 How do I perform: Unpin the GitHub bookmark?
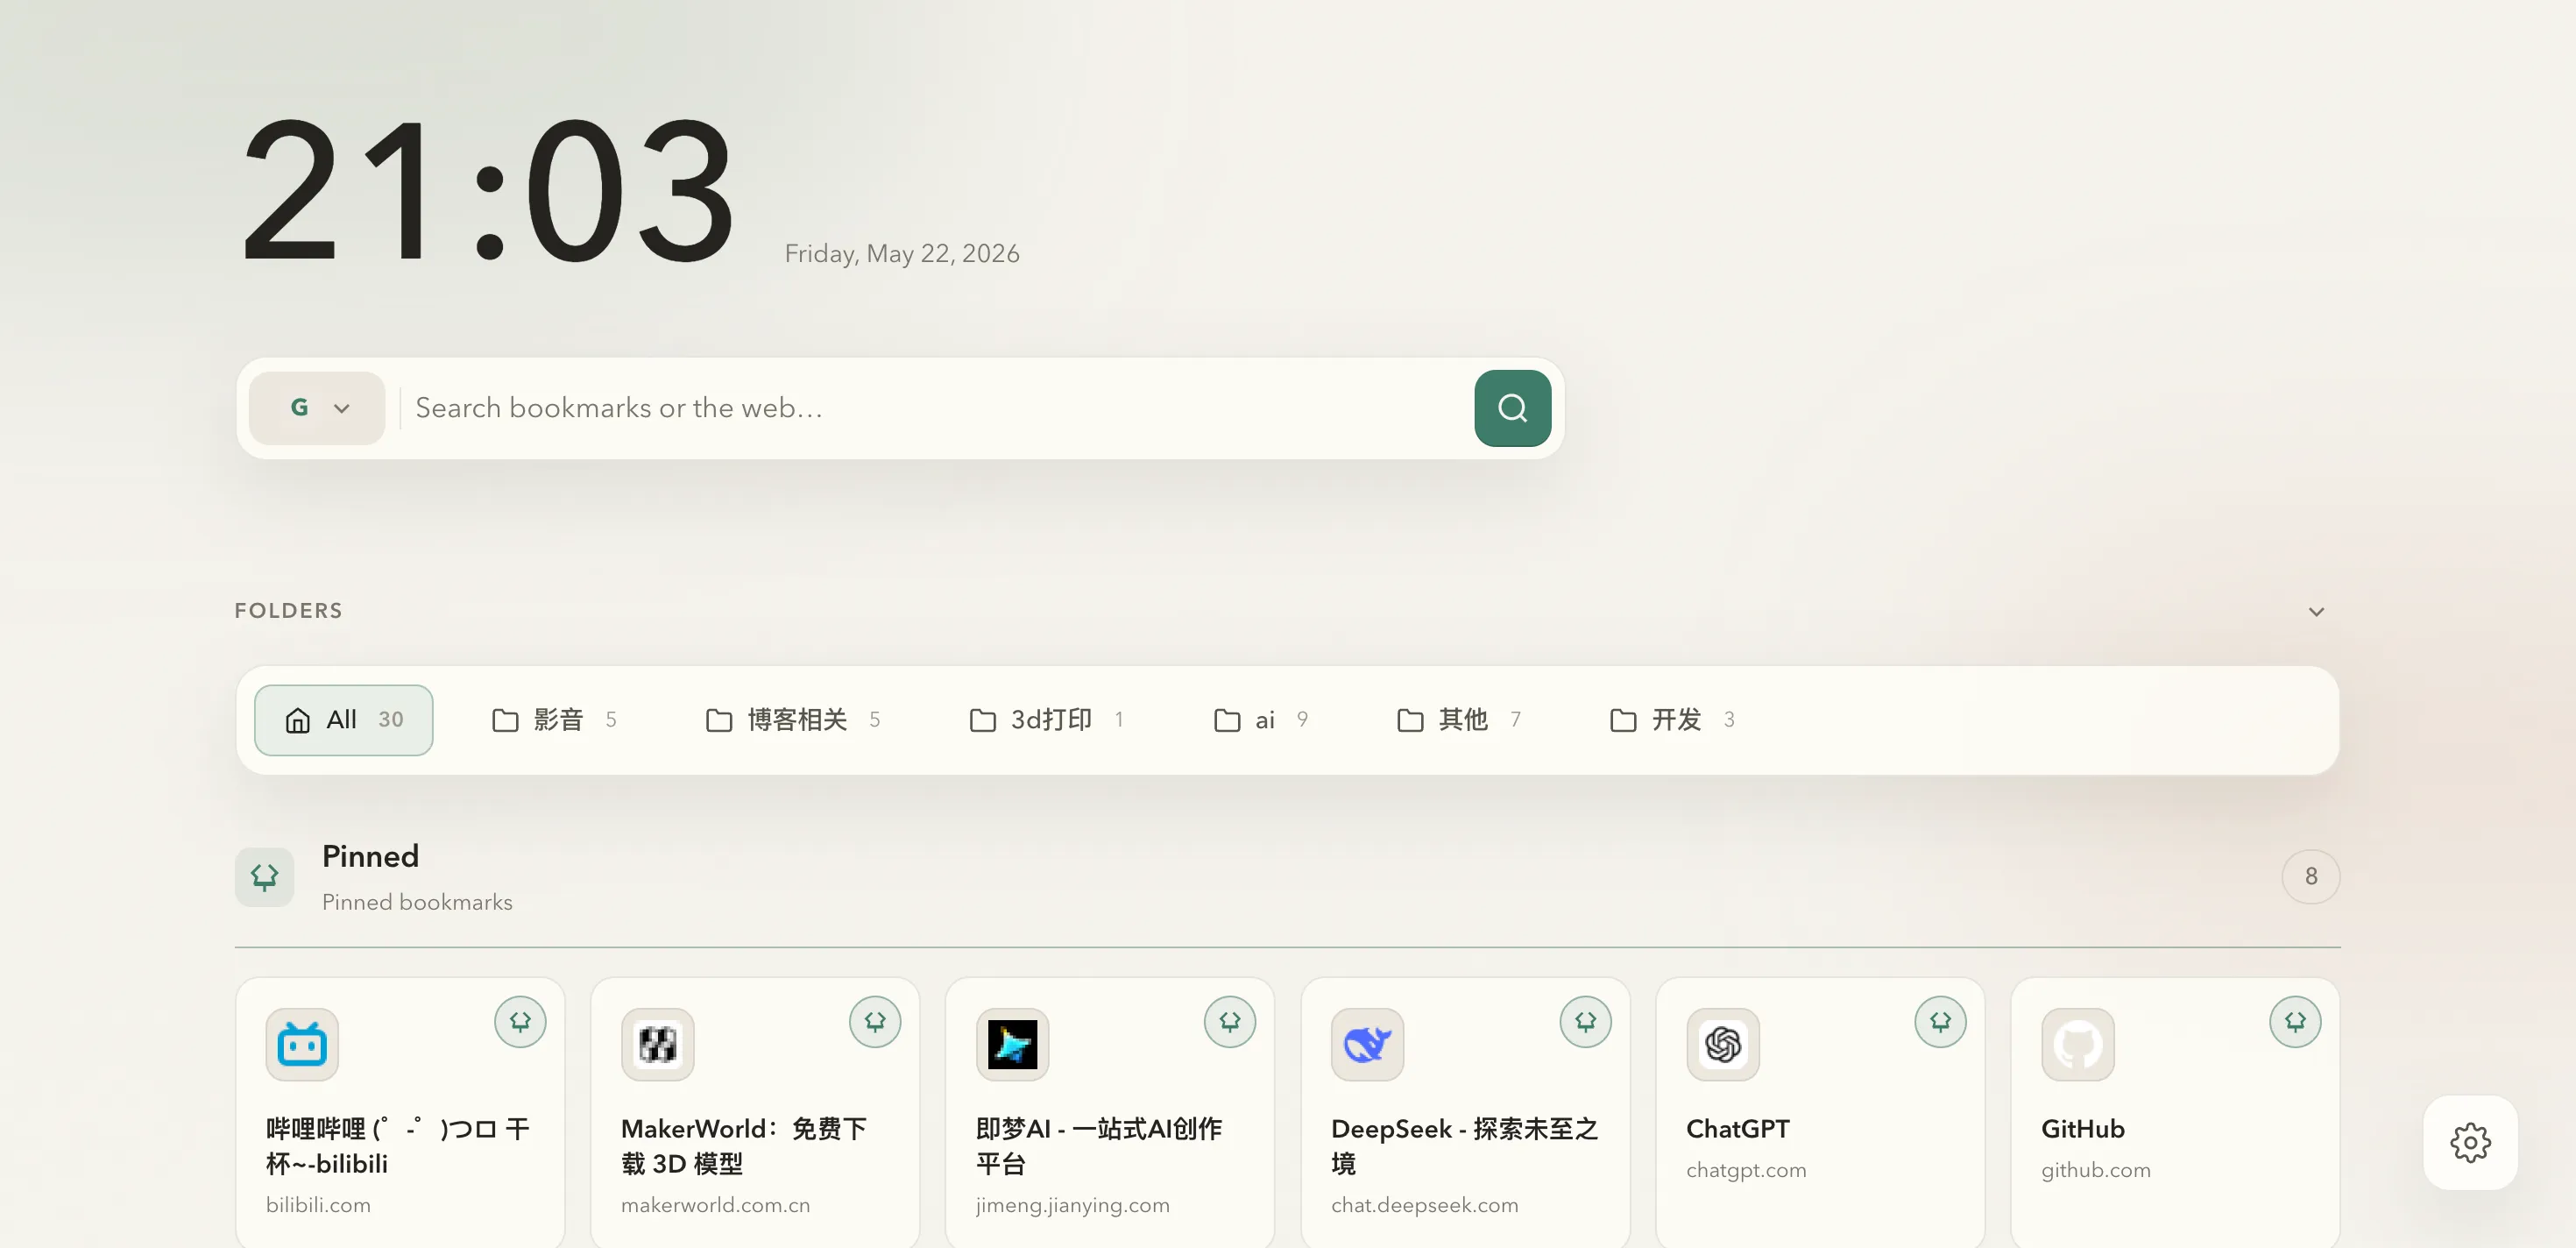click(2295, 1021)
